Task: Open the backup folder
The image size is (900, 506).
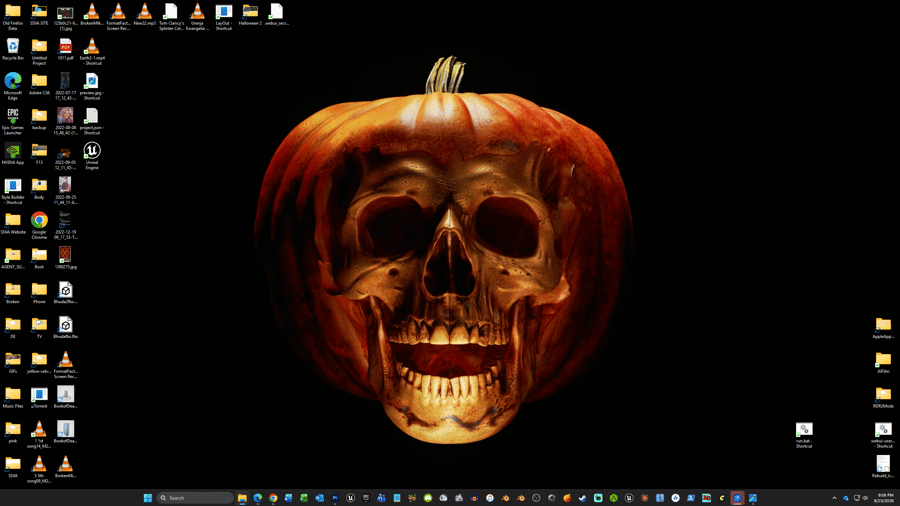Action: (39, 119)
